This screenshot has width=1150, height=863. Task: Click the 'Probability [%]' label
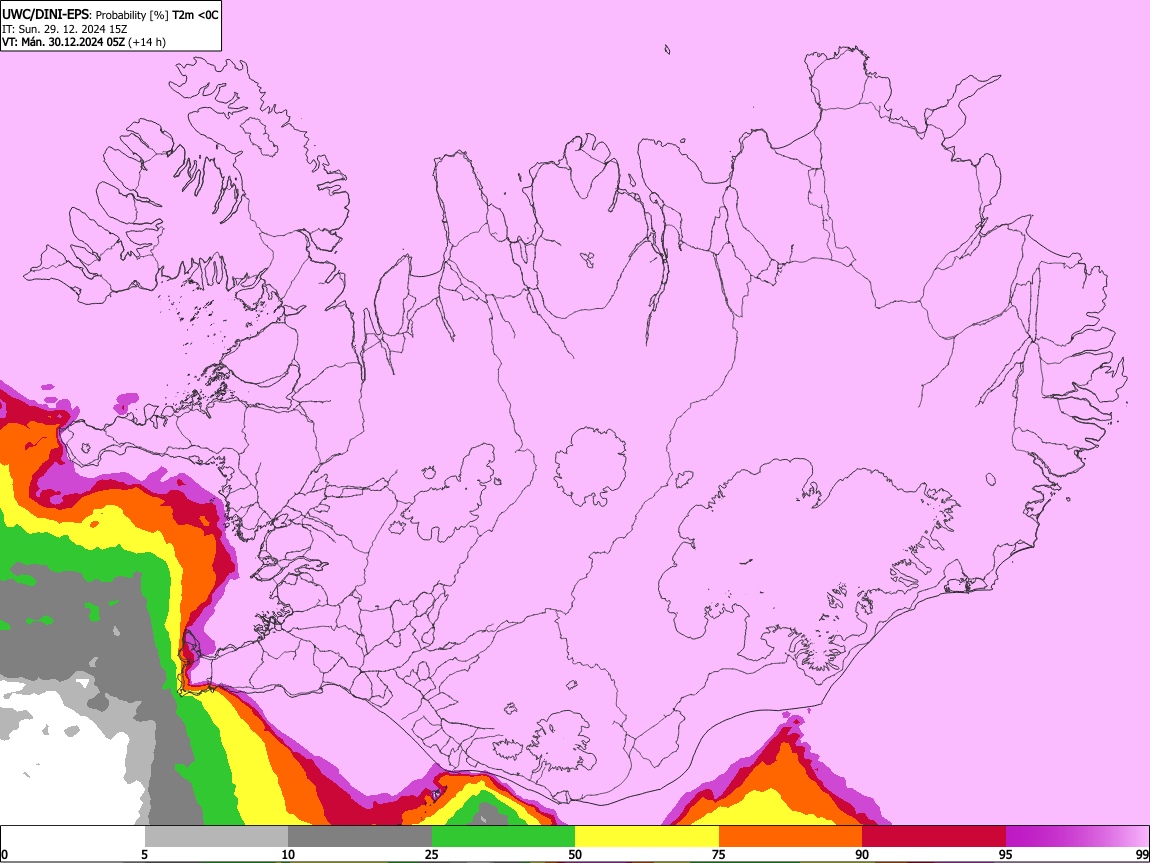133,15
